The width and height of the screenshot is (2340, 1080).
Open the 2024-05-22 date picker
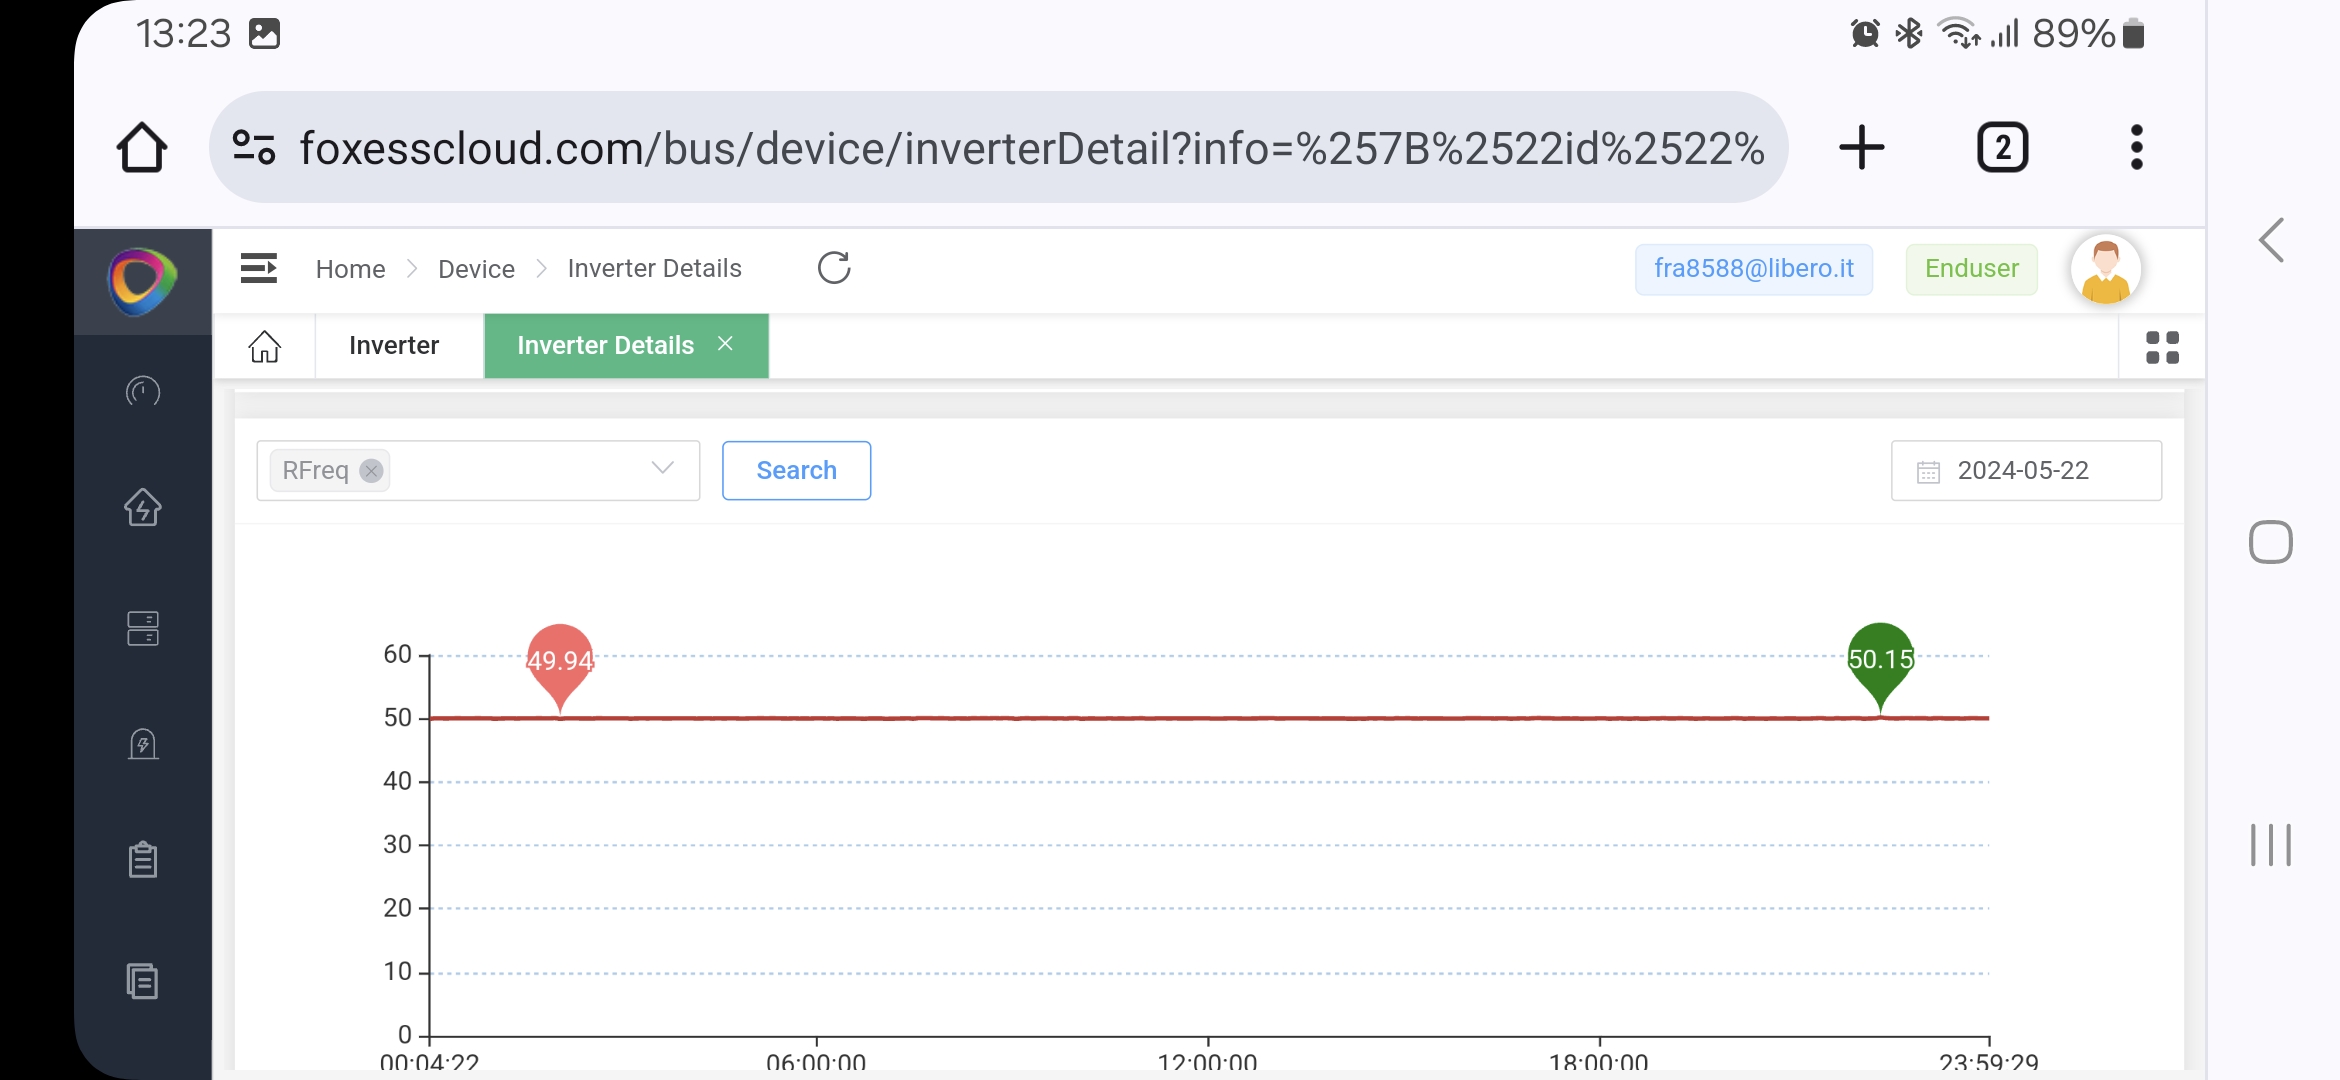click(2025, 471)
